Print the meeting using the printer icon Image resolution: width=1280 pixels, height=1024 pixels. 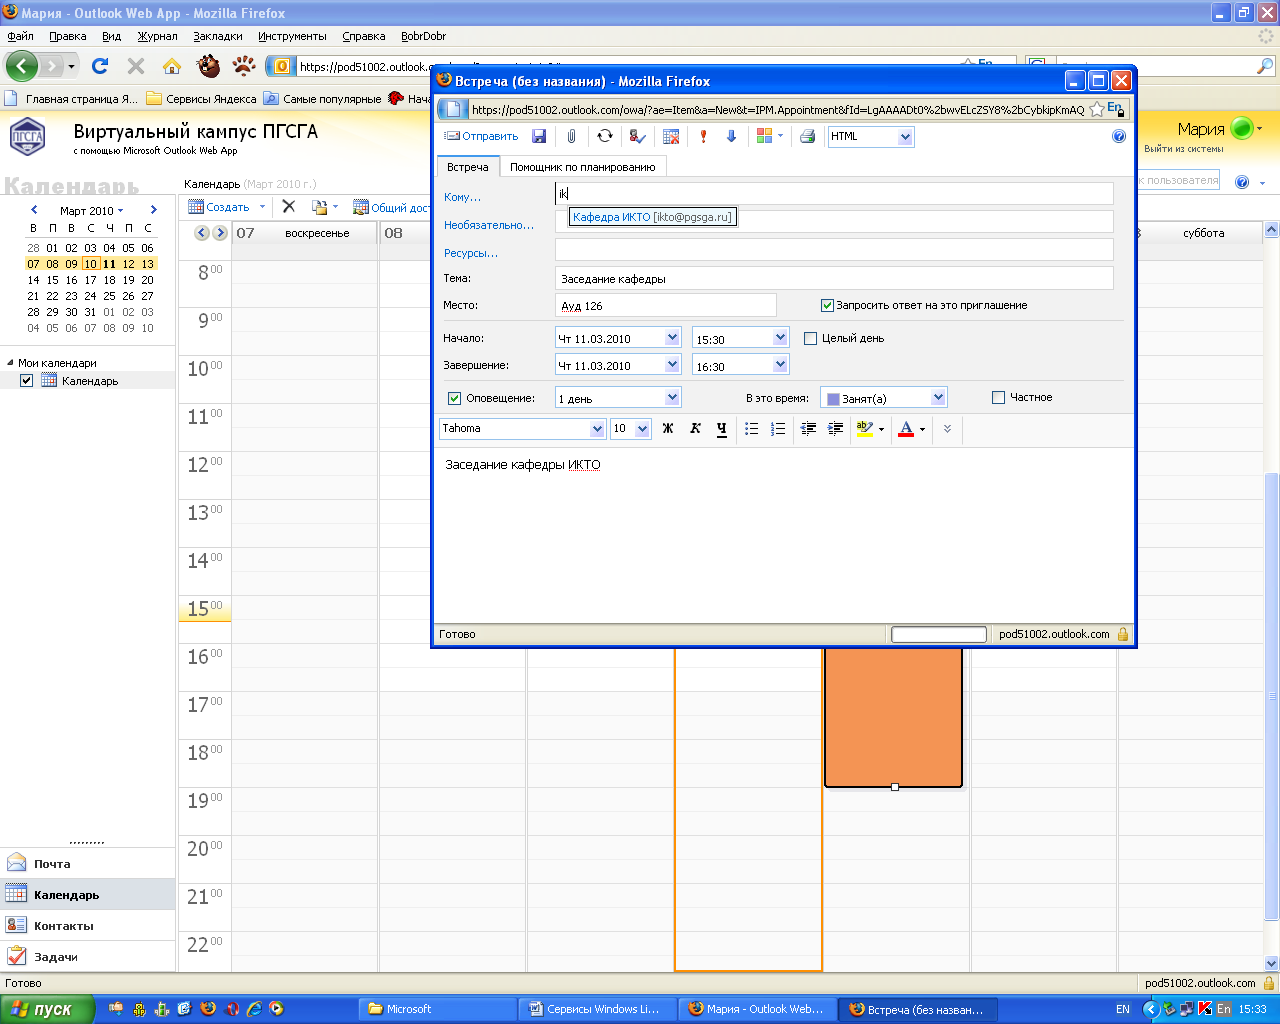(808, 136)
